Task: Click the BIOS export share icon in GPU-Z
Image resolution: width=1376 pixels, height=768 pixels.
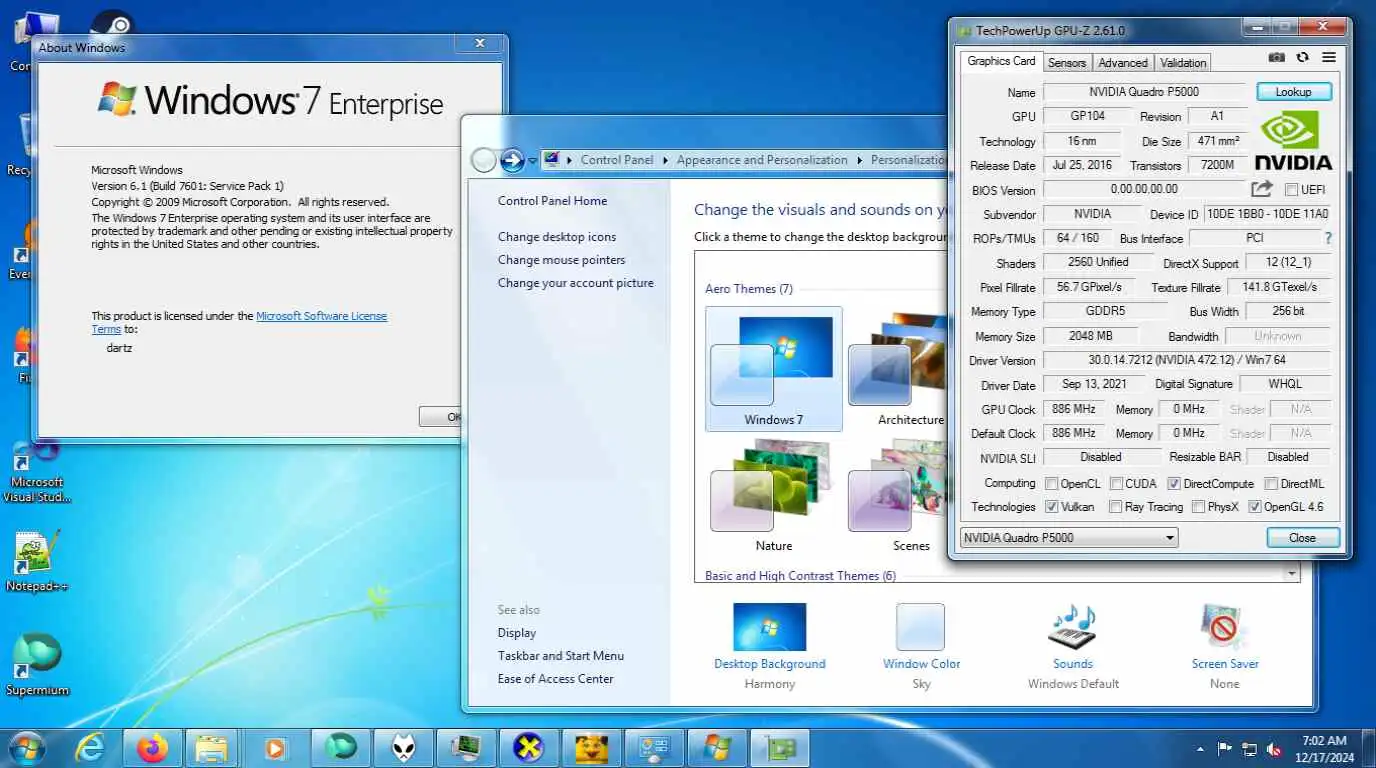Action: click(x=1262, y=189)
